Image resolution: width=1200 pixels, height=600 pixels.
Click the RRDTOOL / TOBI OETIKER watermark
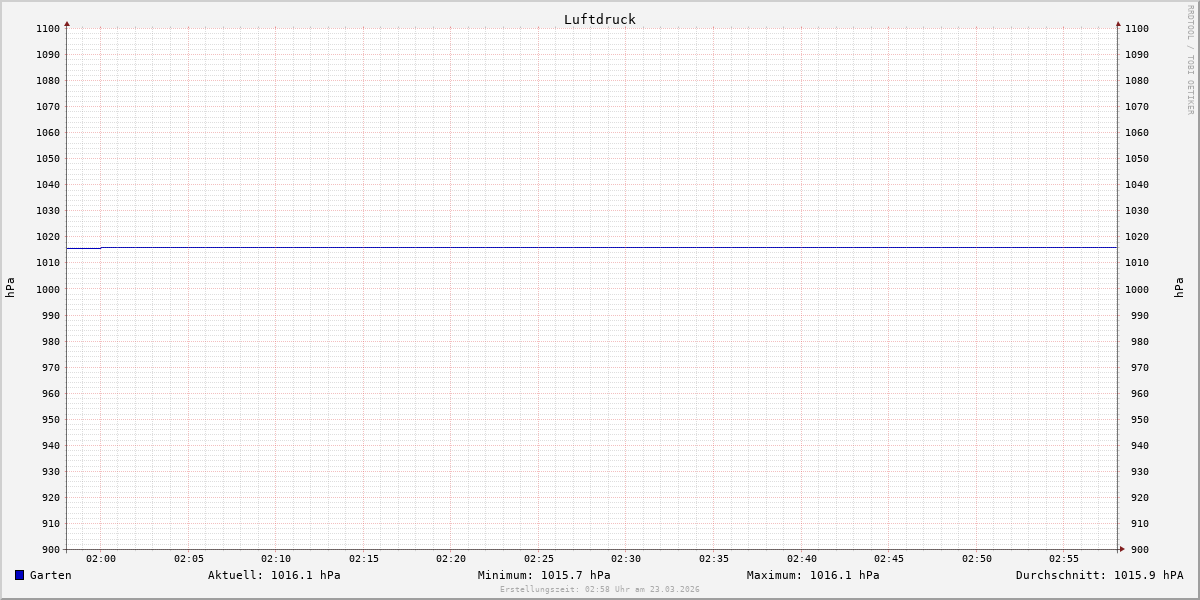pyautogui.click(x=1190, y=59)
